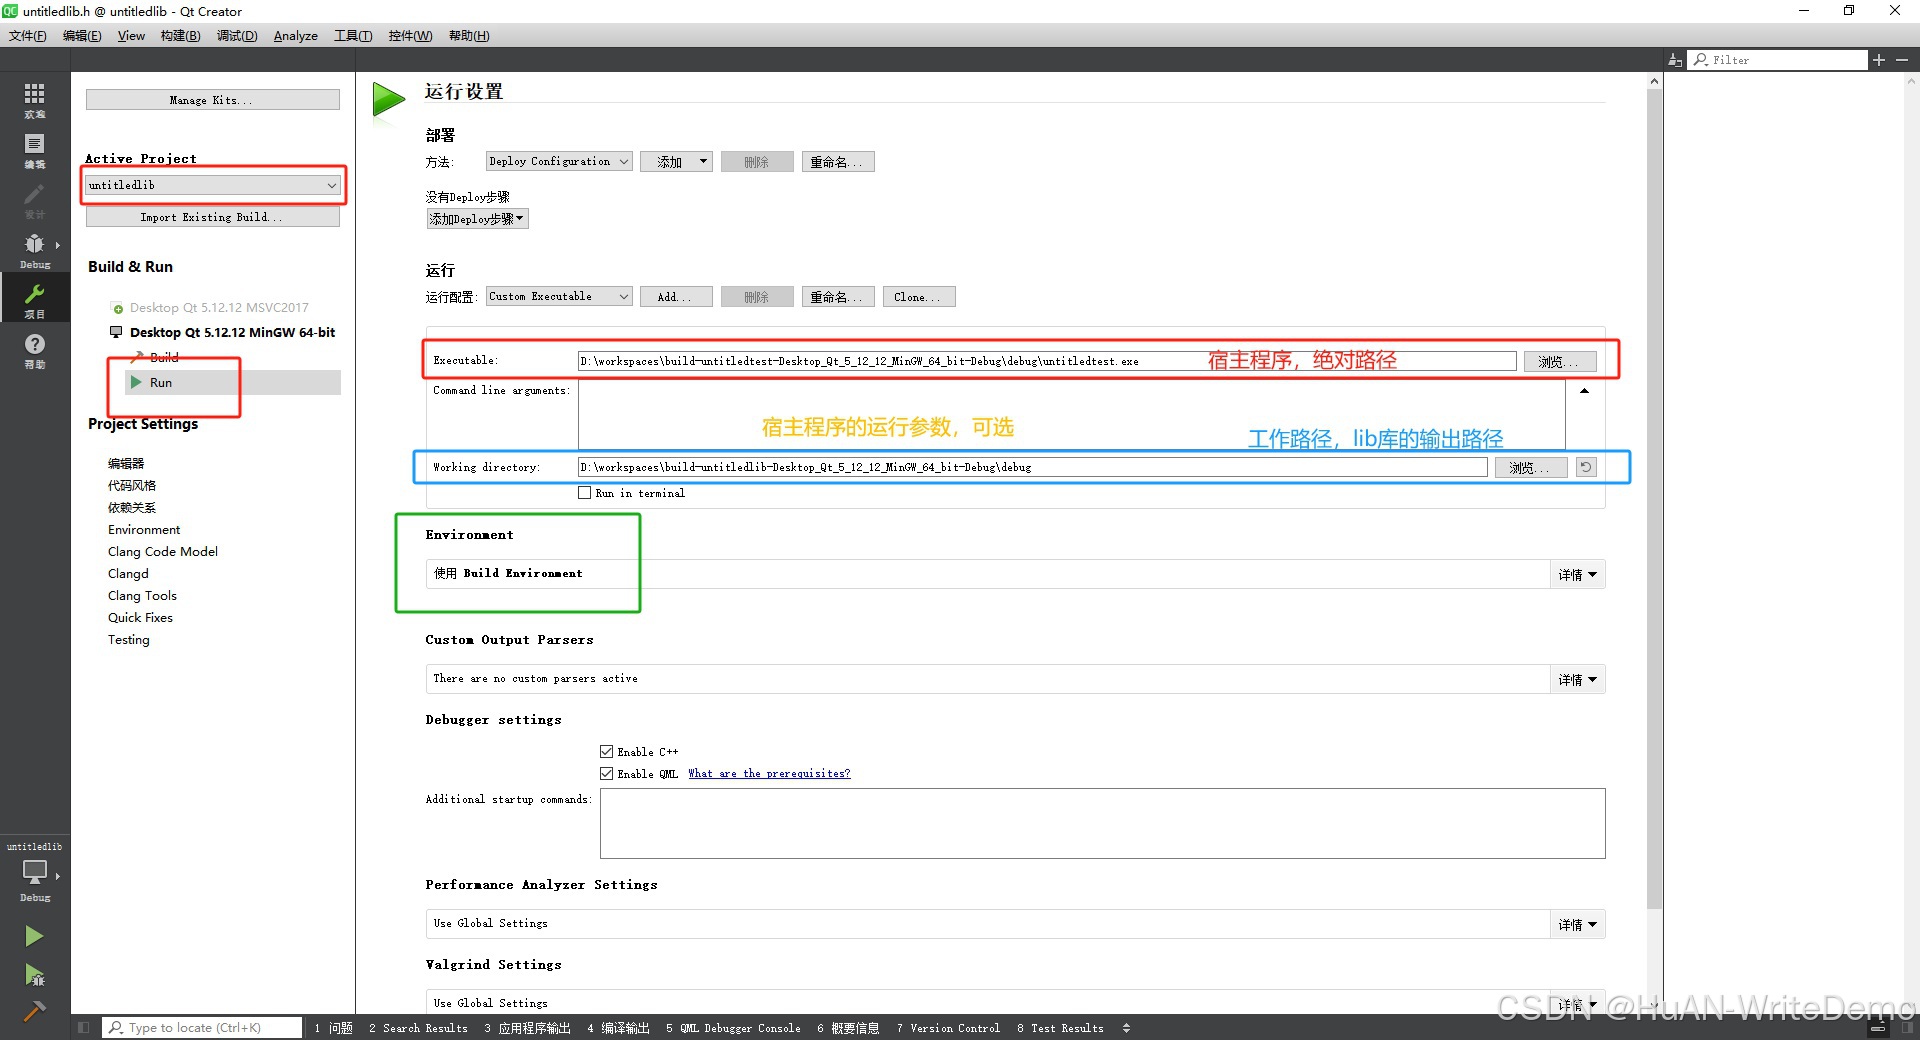Screen dimensions: 1920x1040
Task: Open the Analyze menu
Action: click(296, 36)
